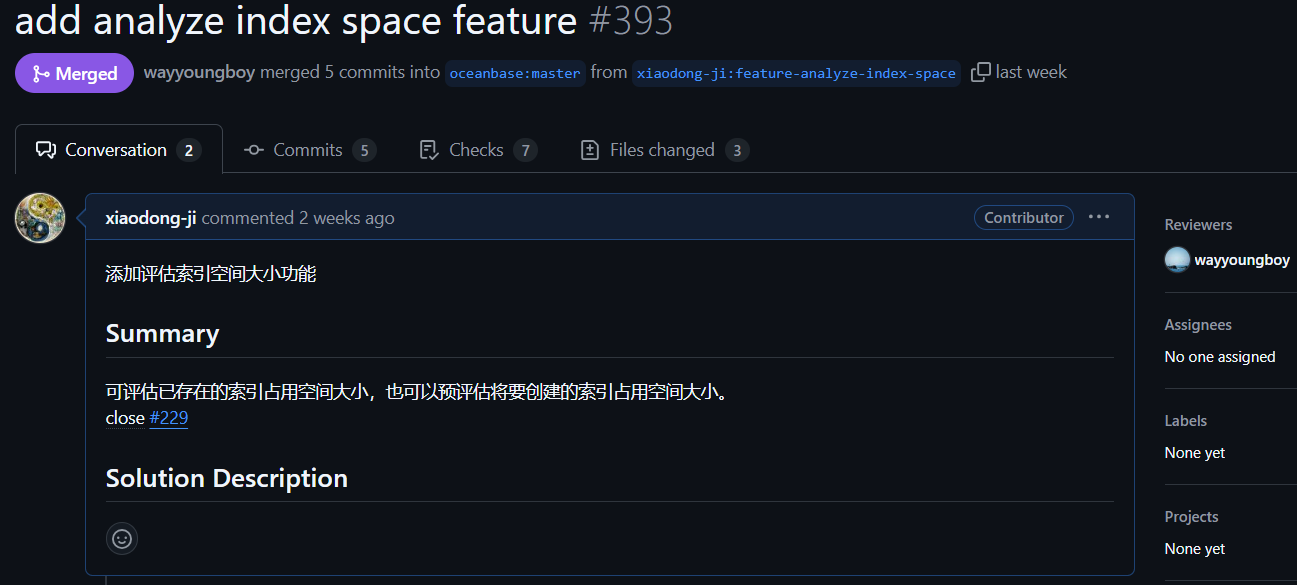
Task: Click wayyoungboy under Reviewers
Action: point(1242,260)
